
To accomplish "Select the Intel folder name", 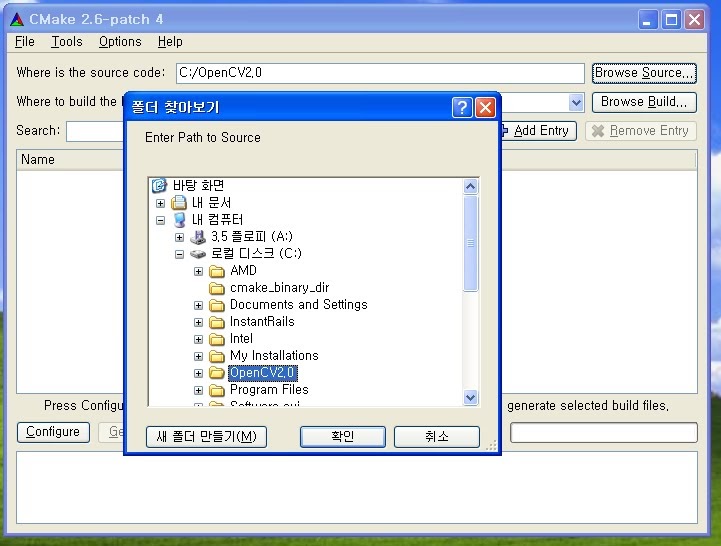I will point(241,339).
